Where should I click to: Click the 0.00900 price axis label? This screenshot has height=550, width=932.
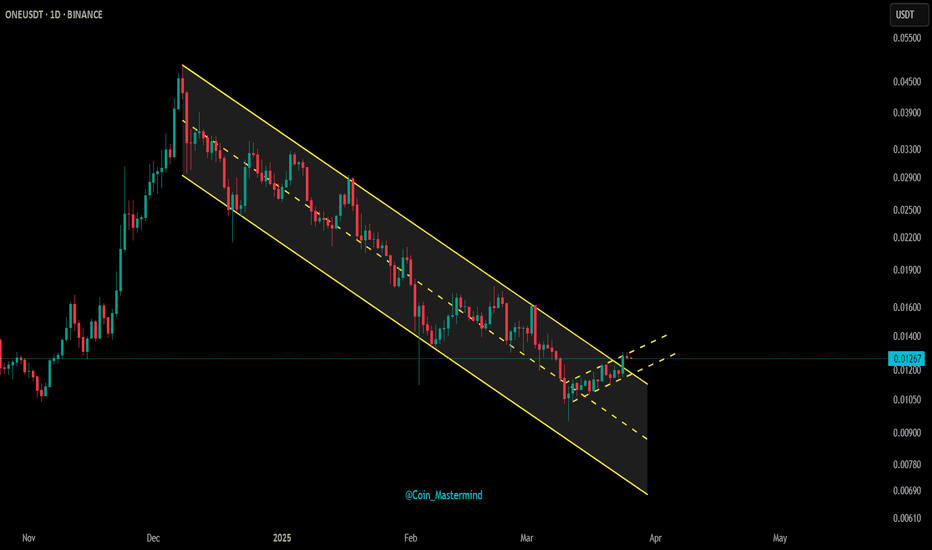(907, 433)
